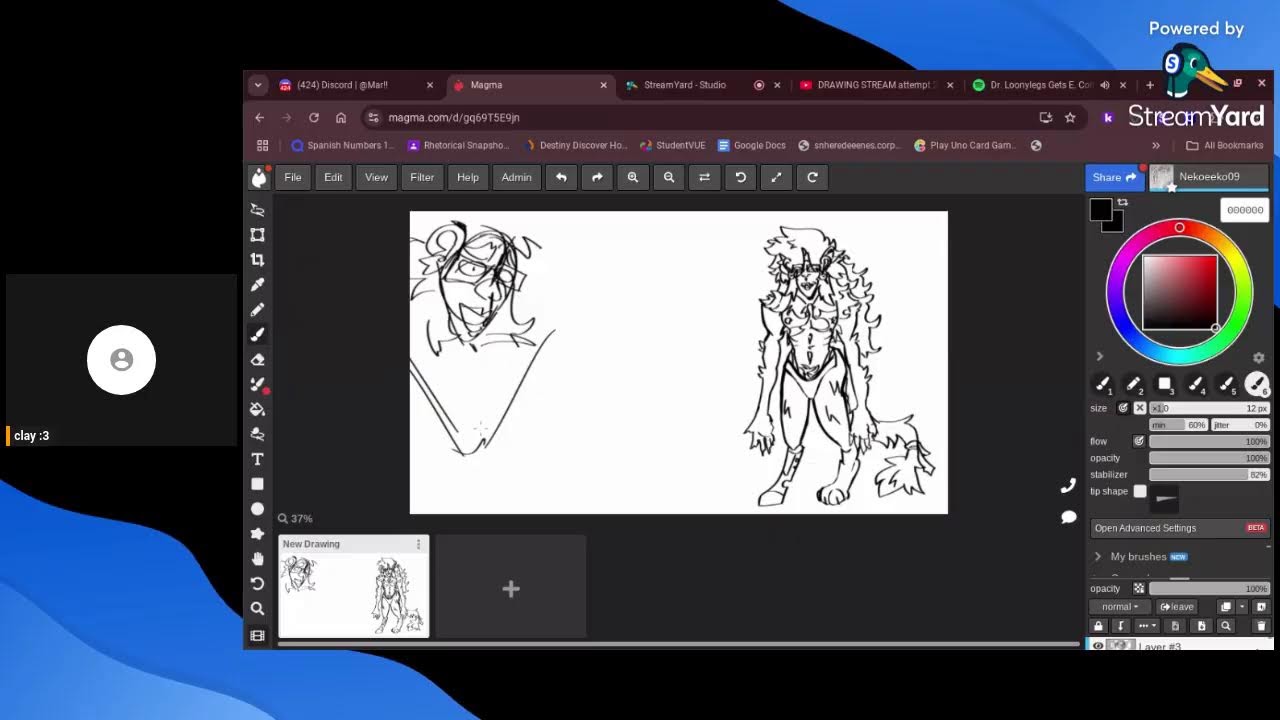Select the rectangle shape tool

257,484
